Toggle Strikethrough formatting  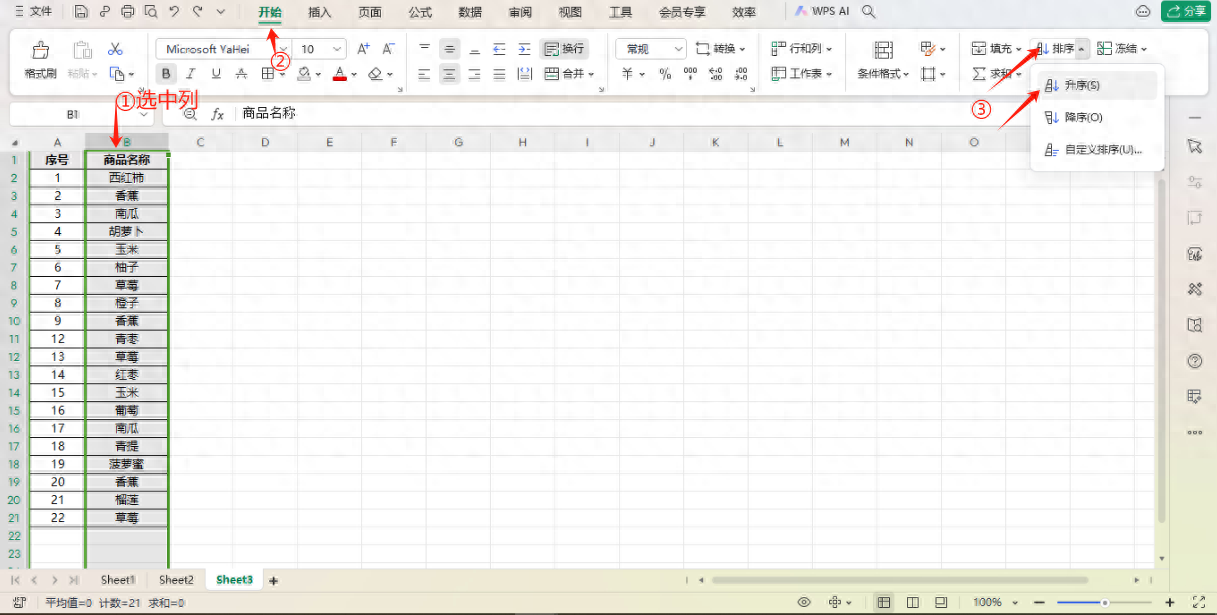click(x=240, y=74)
